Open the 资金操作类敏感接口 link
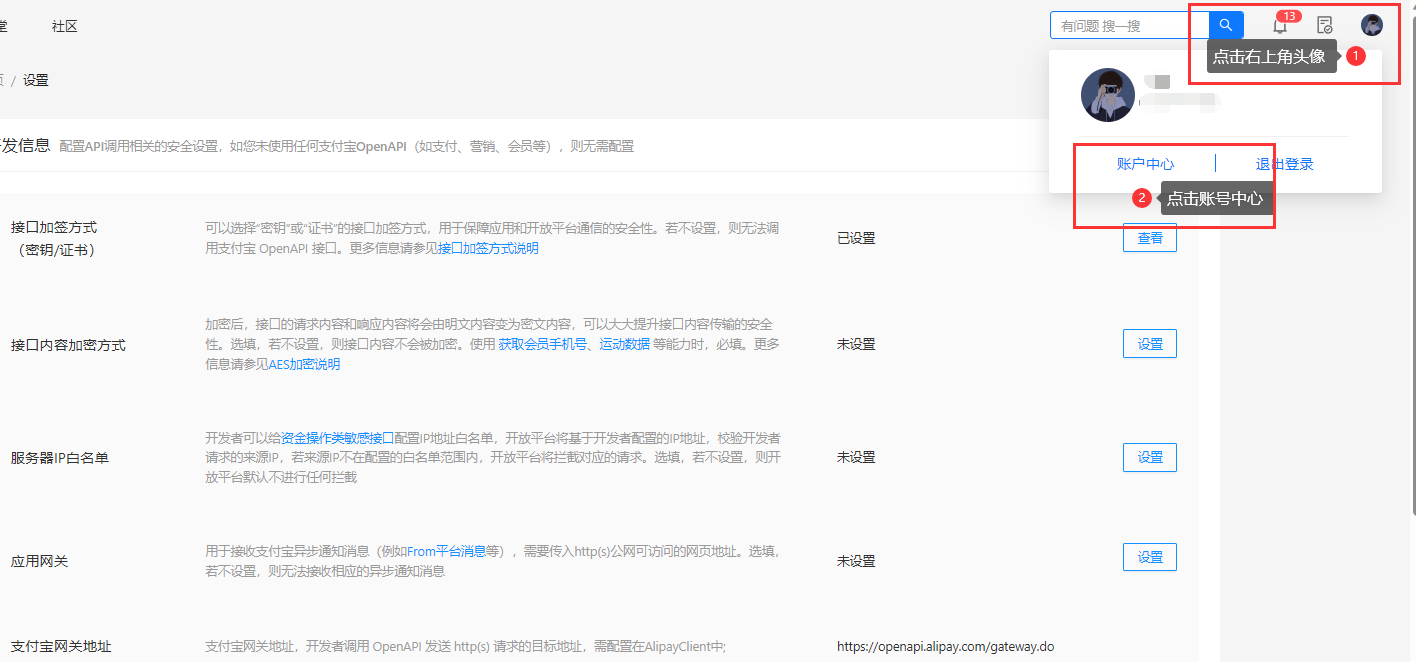 (337, 438)
